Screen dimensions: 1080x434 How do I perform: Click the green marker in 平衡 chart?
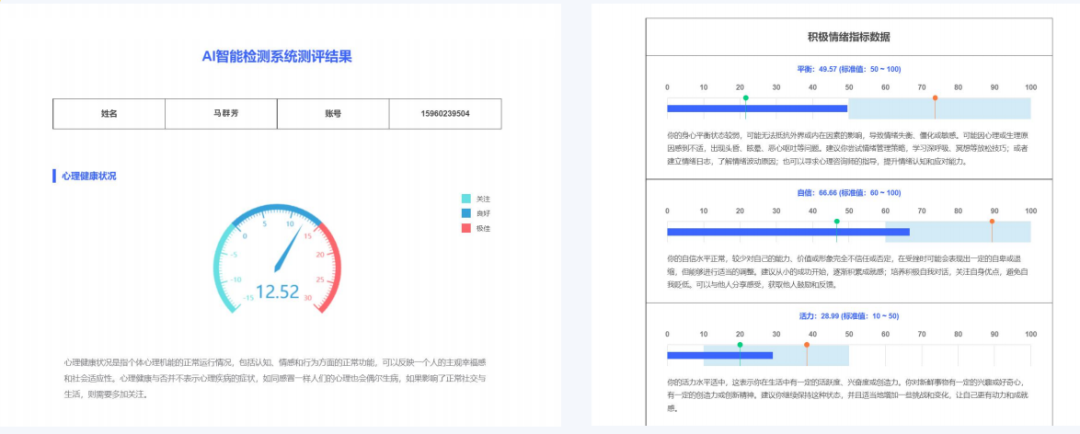point(745,98)
